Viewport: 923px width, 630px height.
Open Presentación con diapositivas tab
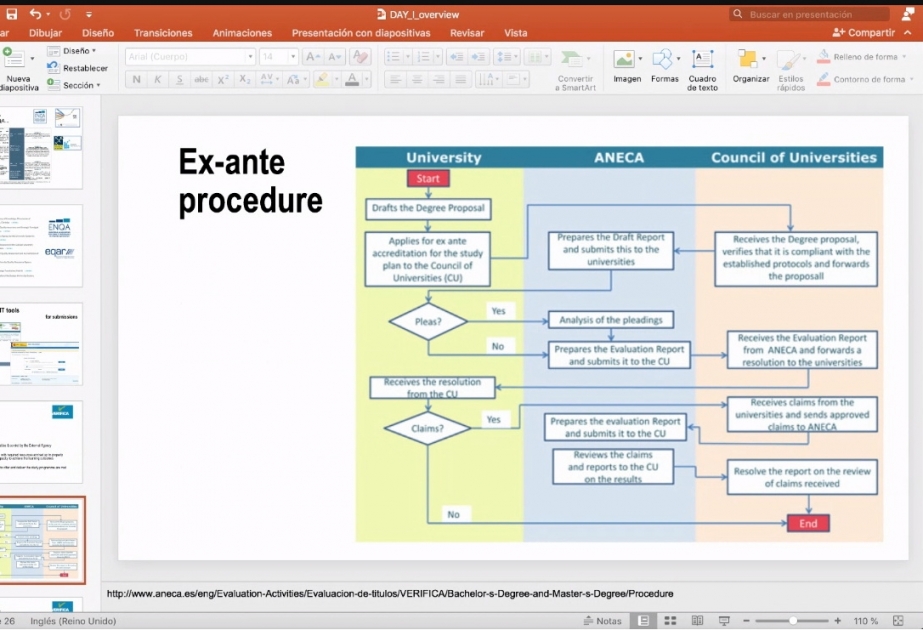point(361,33)
